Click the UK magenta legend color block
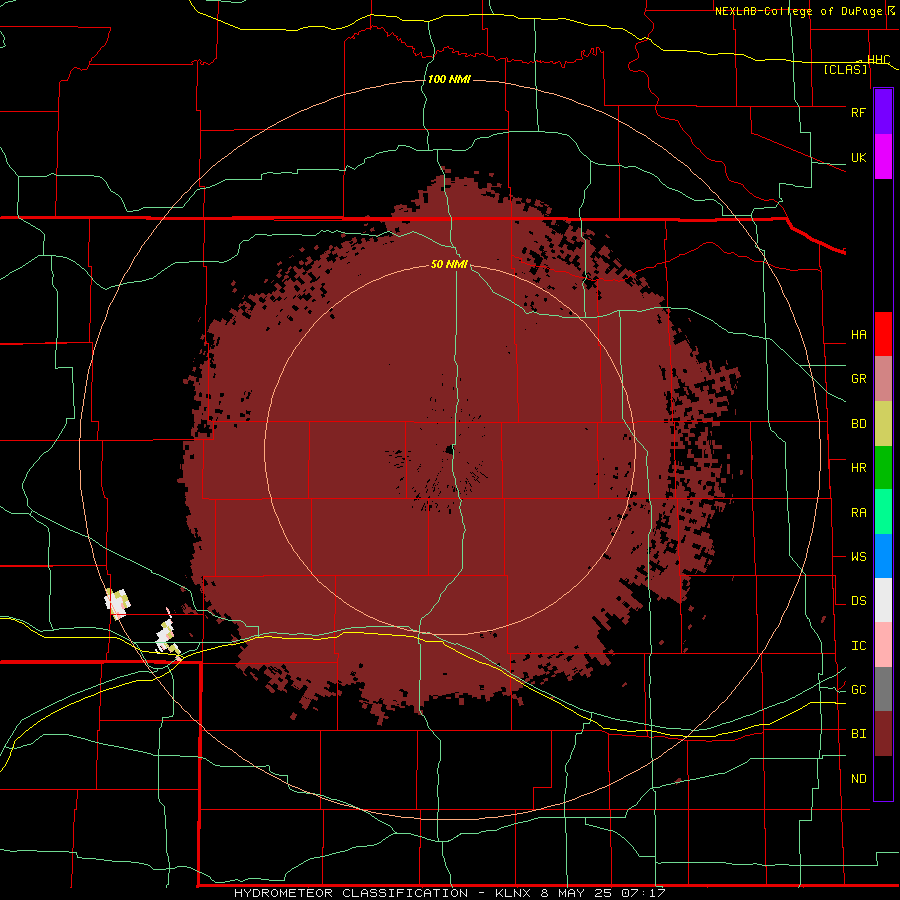Image resolution: width=900 pixels, height=900 pixels. (x=883, y=157)
